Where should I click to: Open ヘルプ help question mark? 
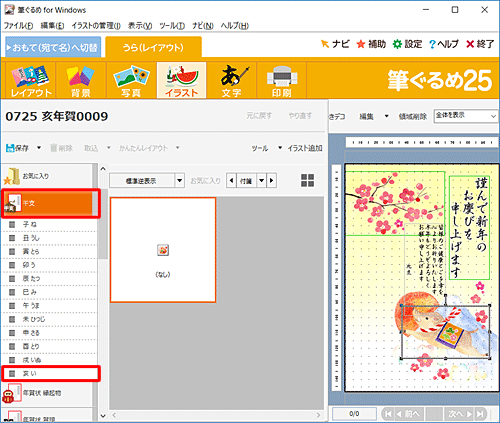pyautogui.click(x=444, y=44)
